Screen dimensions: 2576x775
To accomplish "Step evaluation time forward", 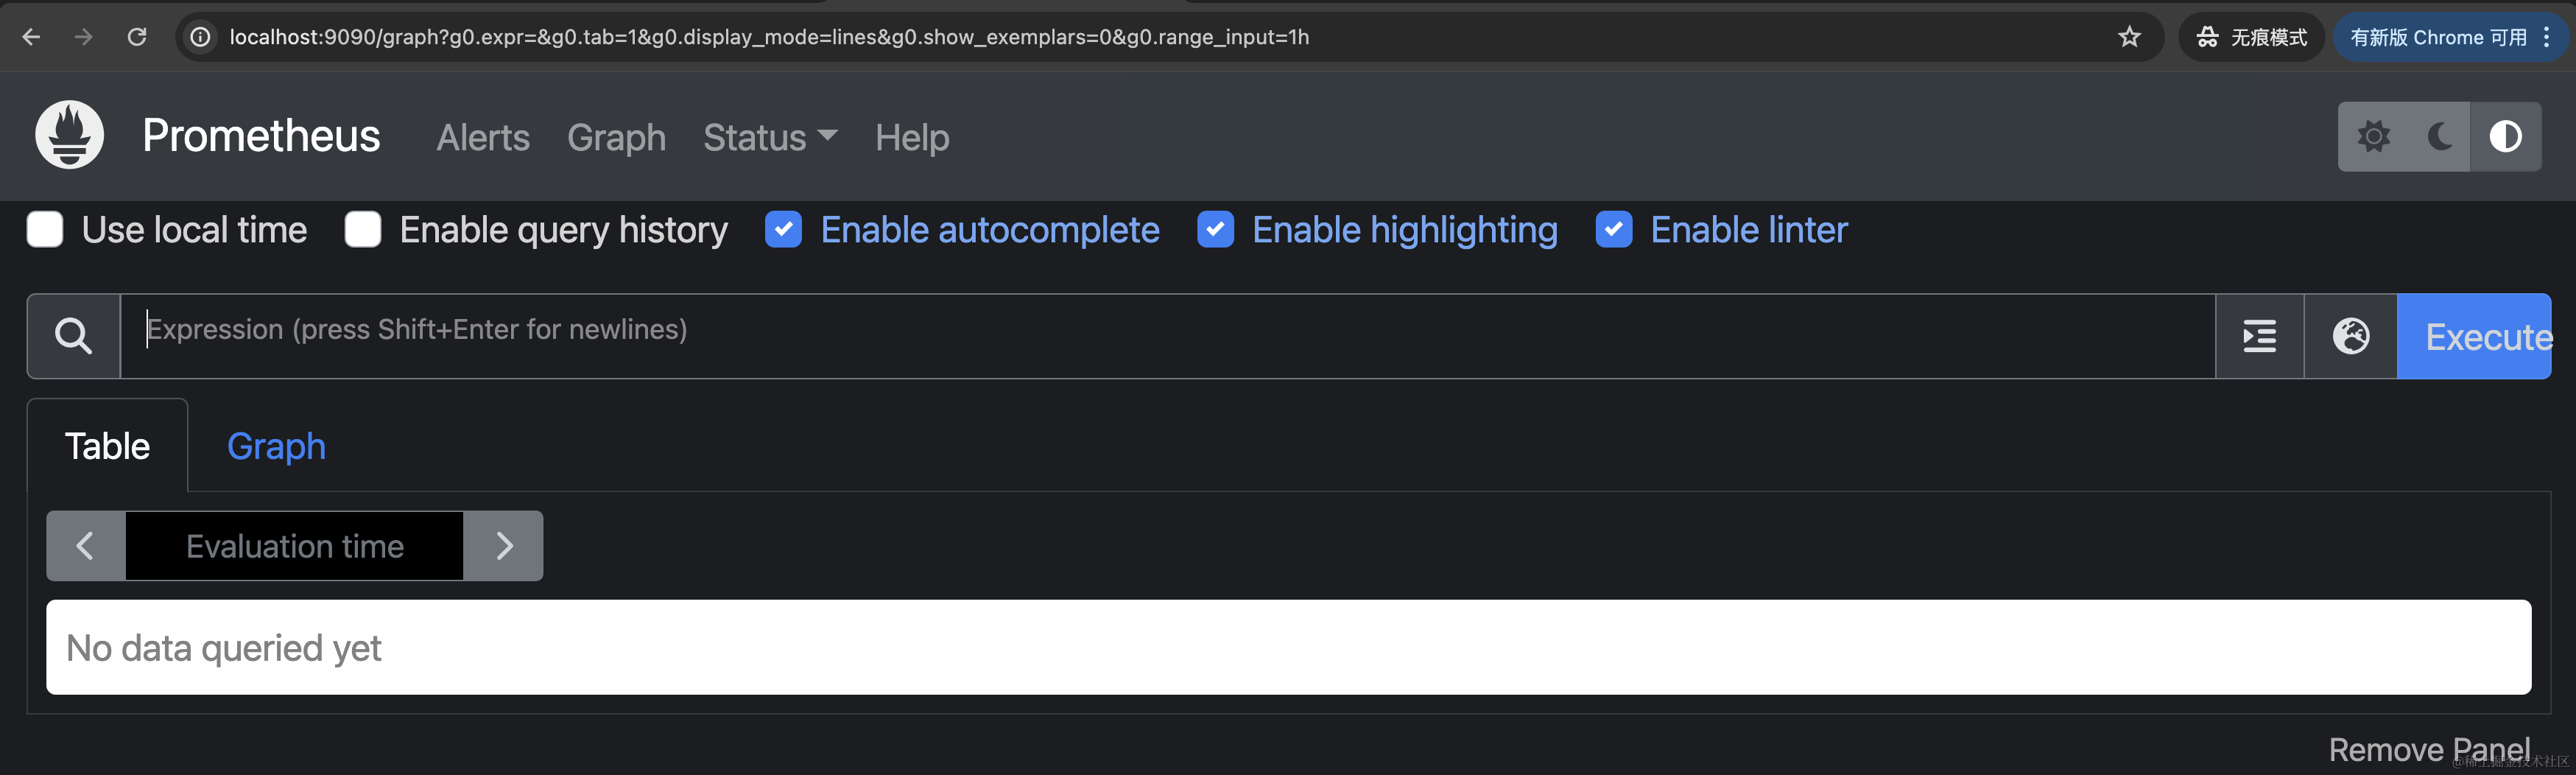I will click(x=504, y=546).
